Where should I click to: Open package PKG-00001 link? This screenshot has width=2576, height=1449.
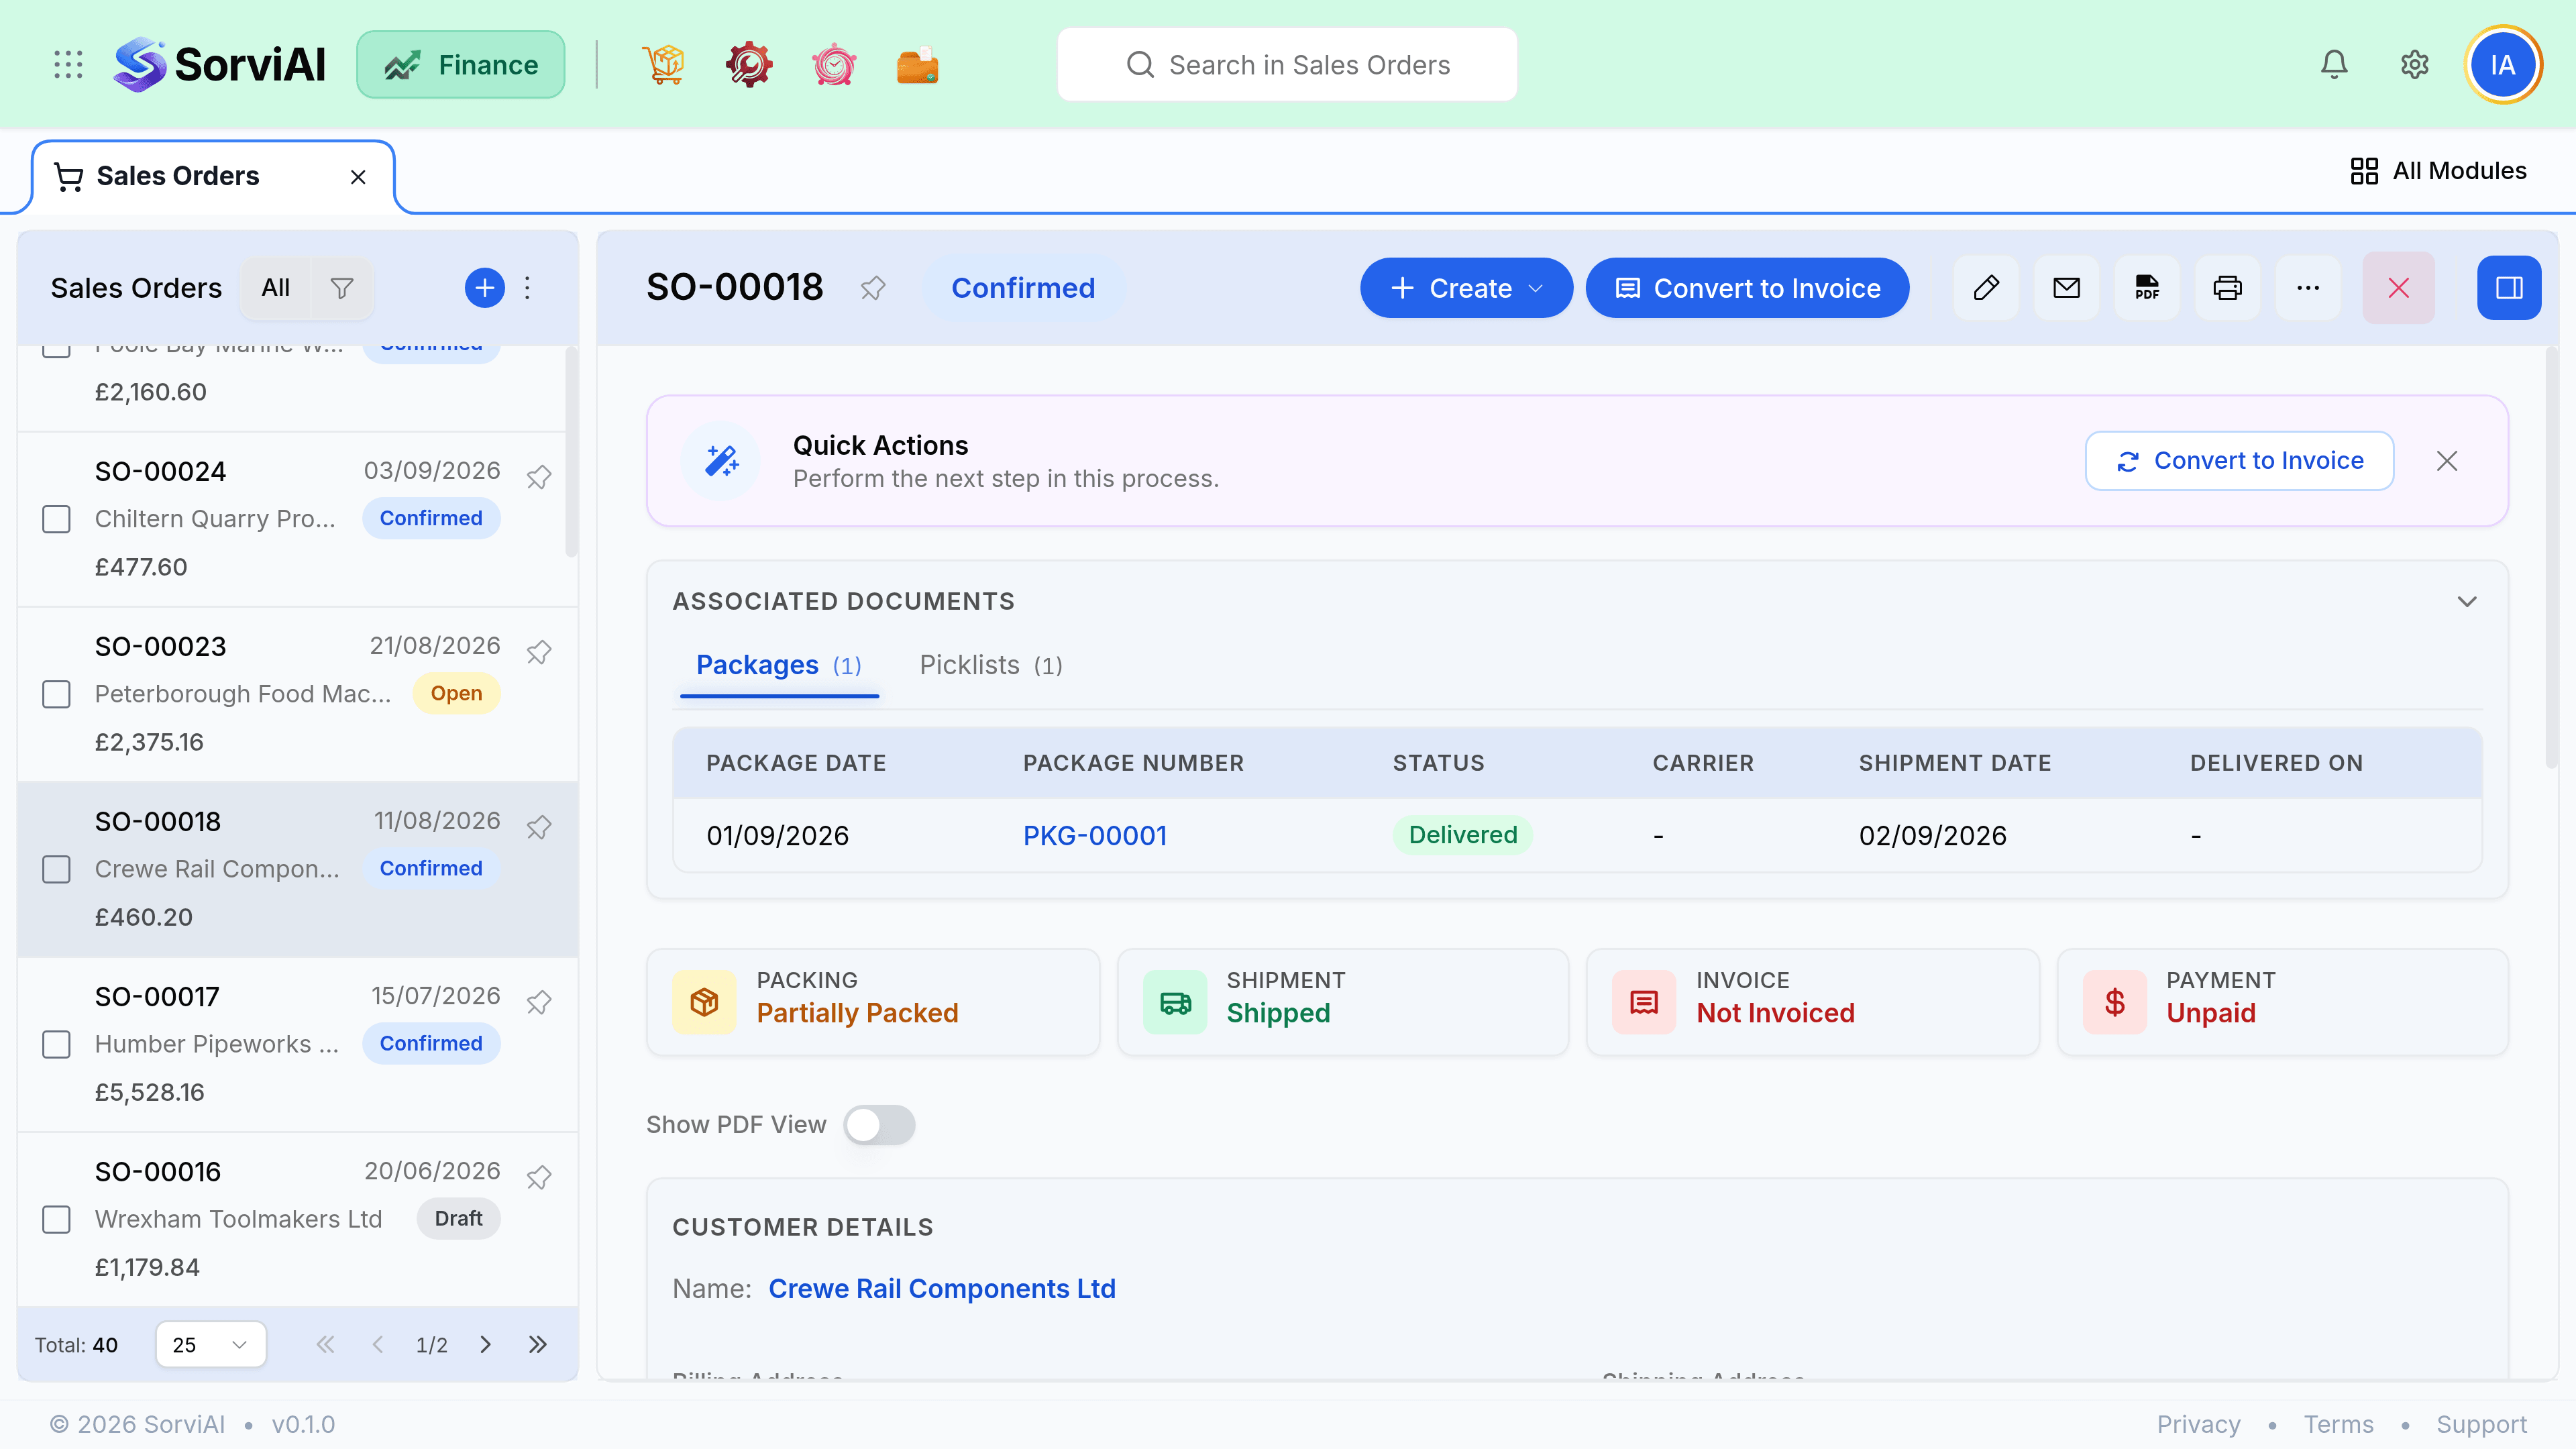pos(1095,835)
